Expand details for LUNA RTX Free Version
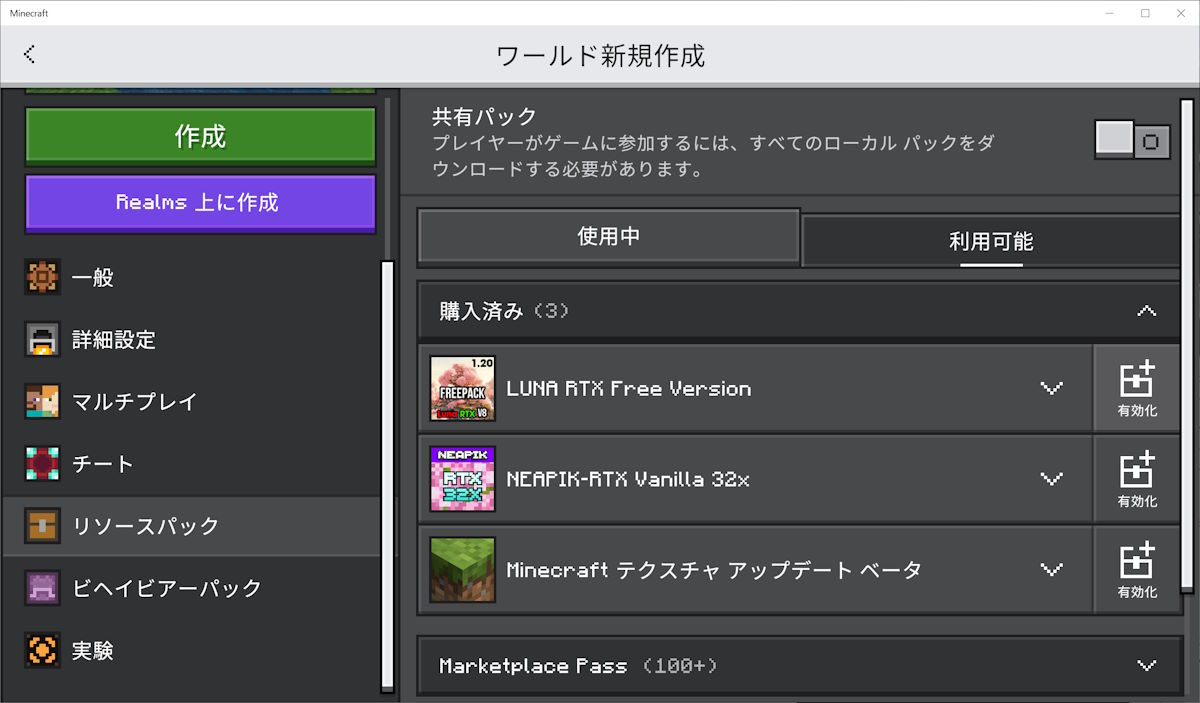This screenshot has height=703, width=1200. tap(1051, 388)
